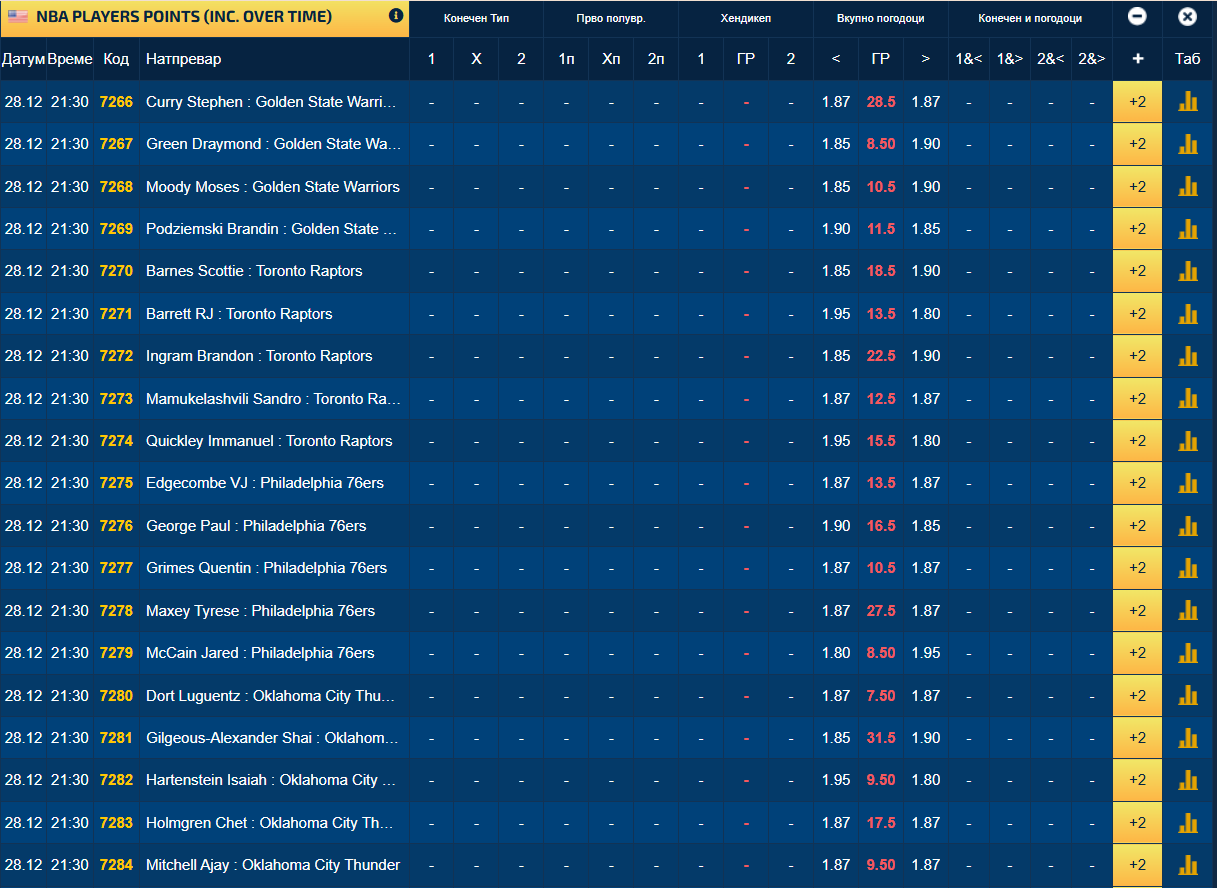Open stats chart icon for Ingram Brandon

(1188, 356)
